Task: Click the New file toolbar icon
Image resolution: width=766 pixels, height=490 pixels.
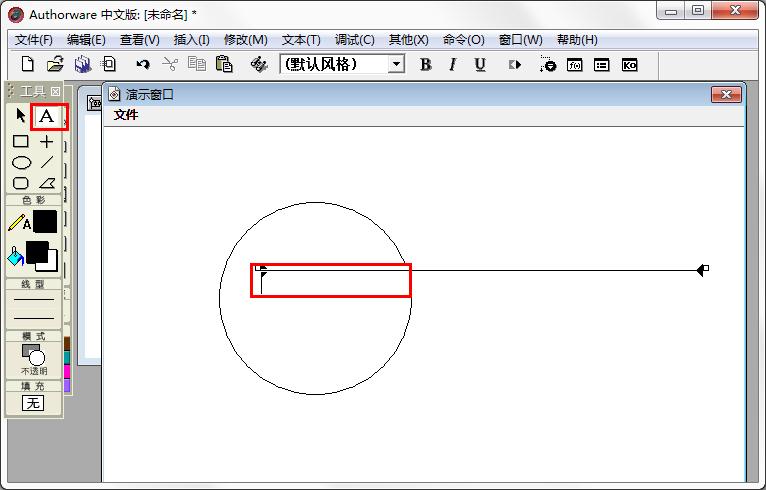Action: tap(28, 64)
